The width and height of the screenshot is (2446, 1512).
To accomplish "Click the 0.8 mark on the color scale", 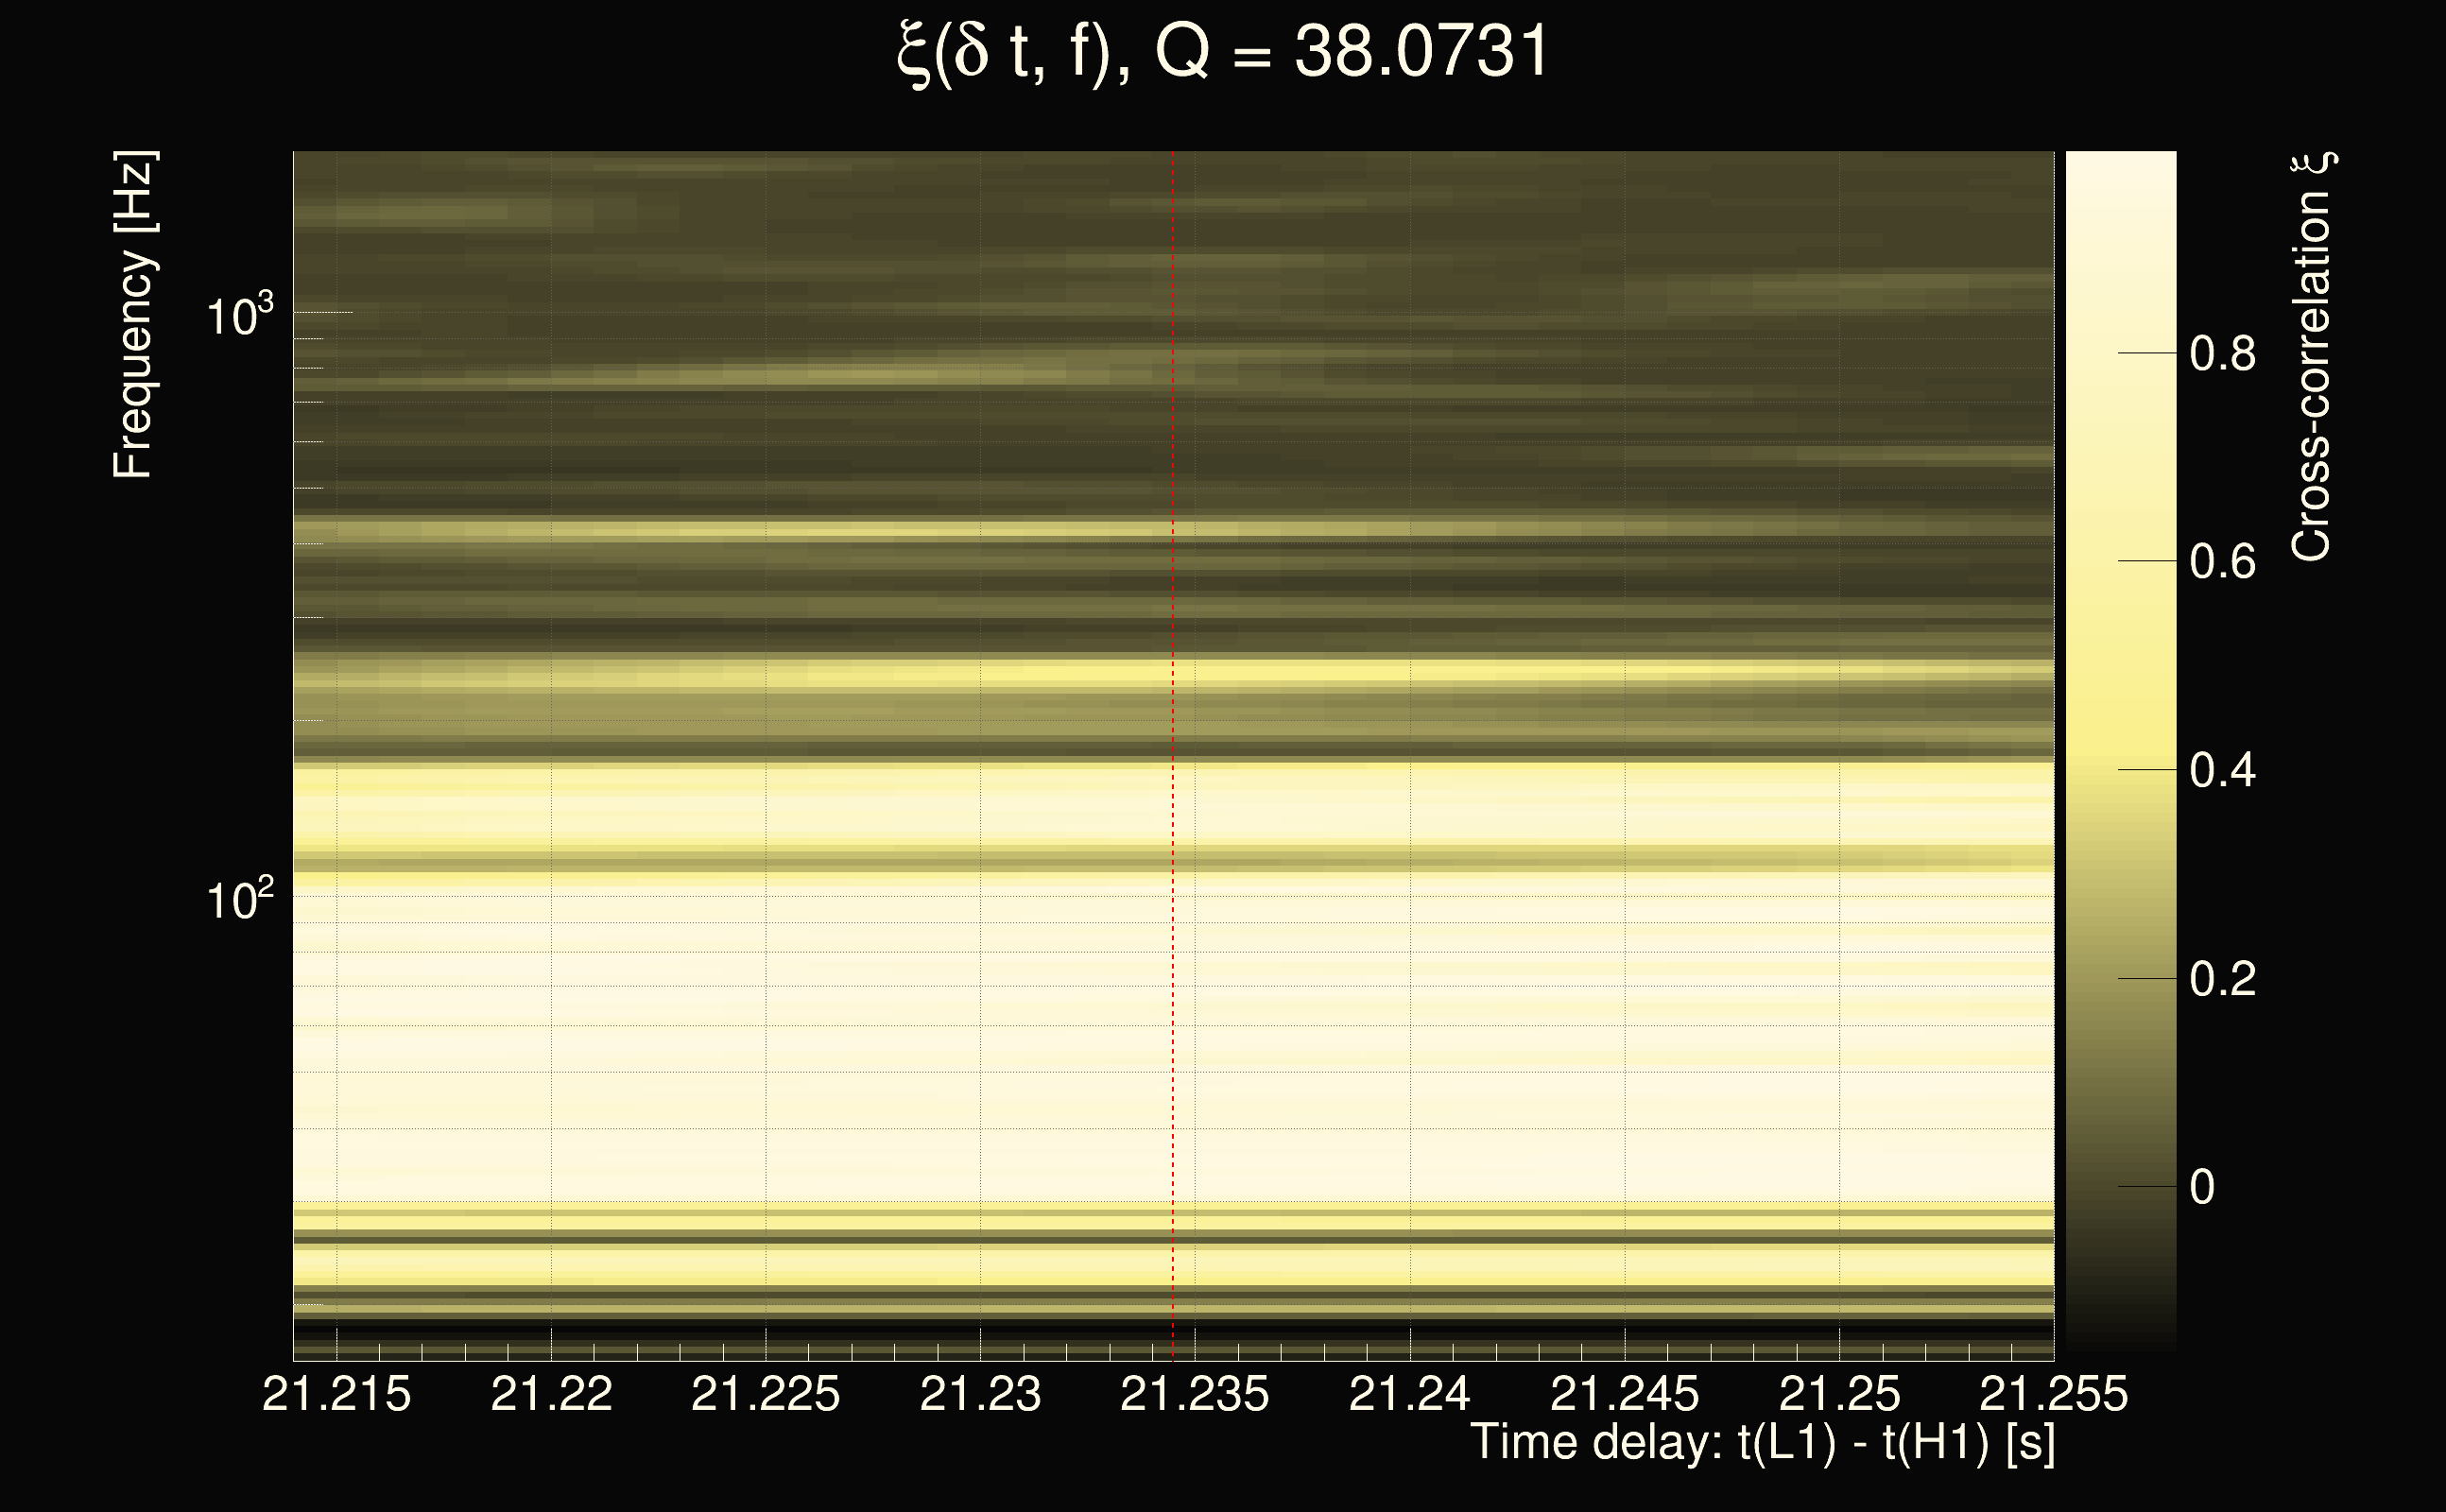I will click(x=2222, y=354).
